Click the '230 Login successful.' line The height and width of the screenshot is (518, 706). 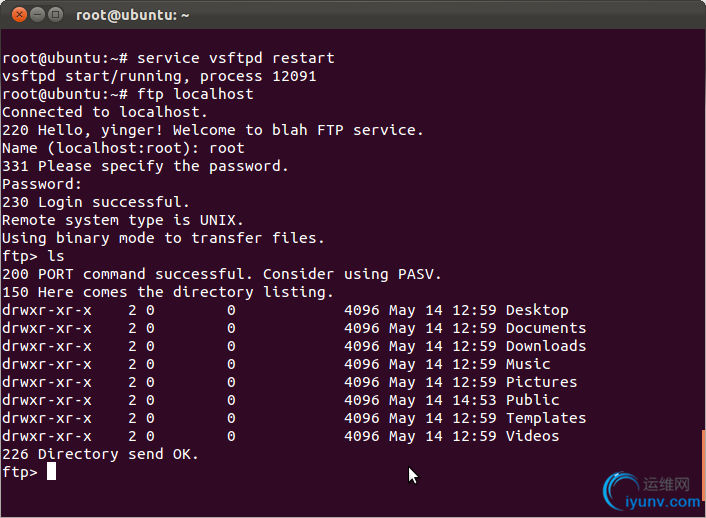pyautogui.click(x=95, y=202)
